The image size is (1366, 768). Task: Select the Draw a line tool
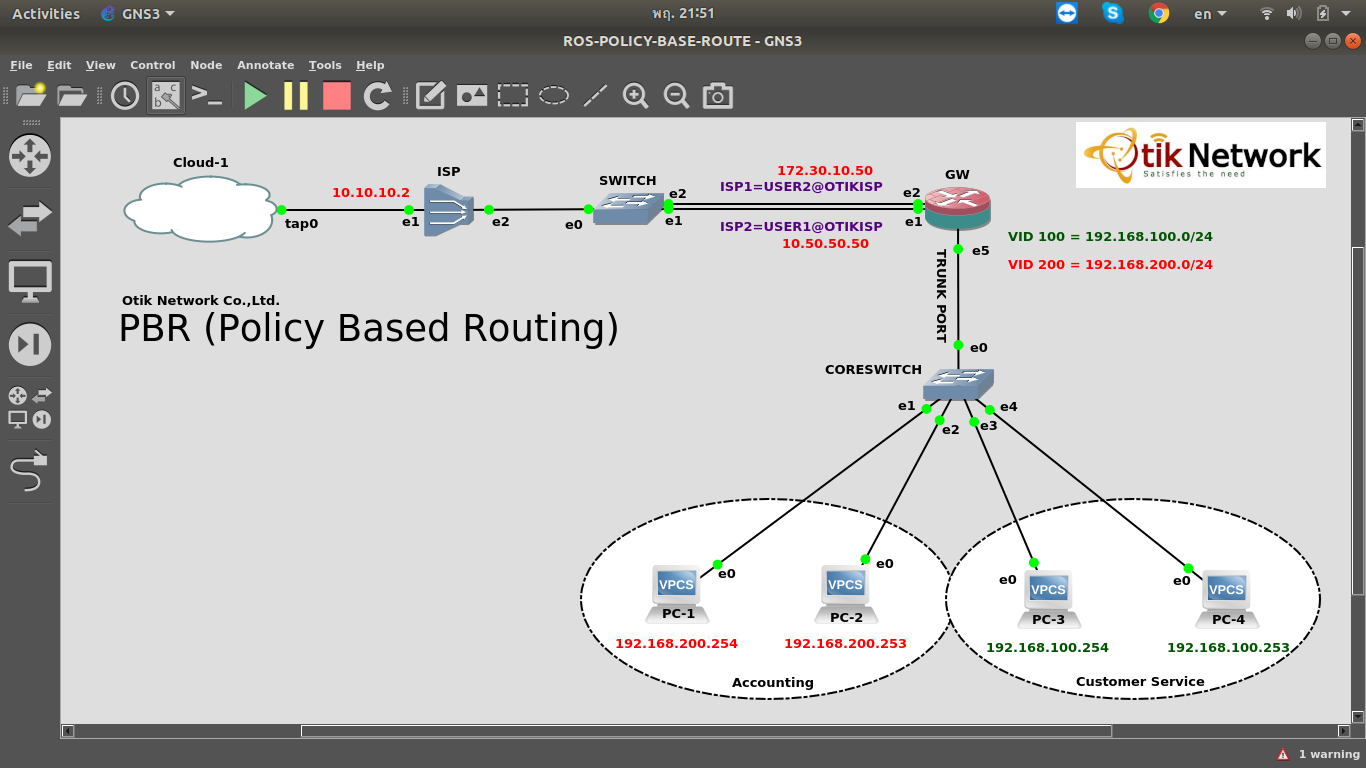click(x=595, y=96)
